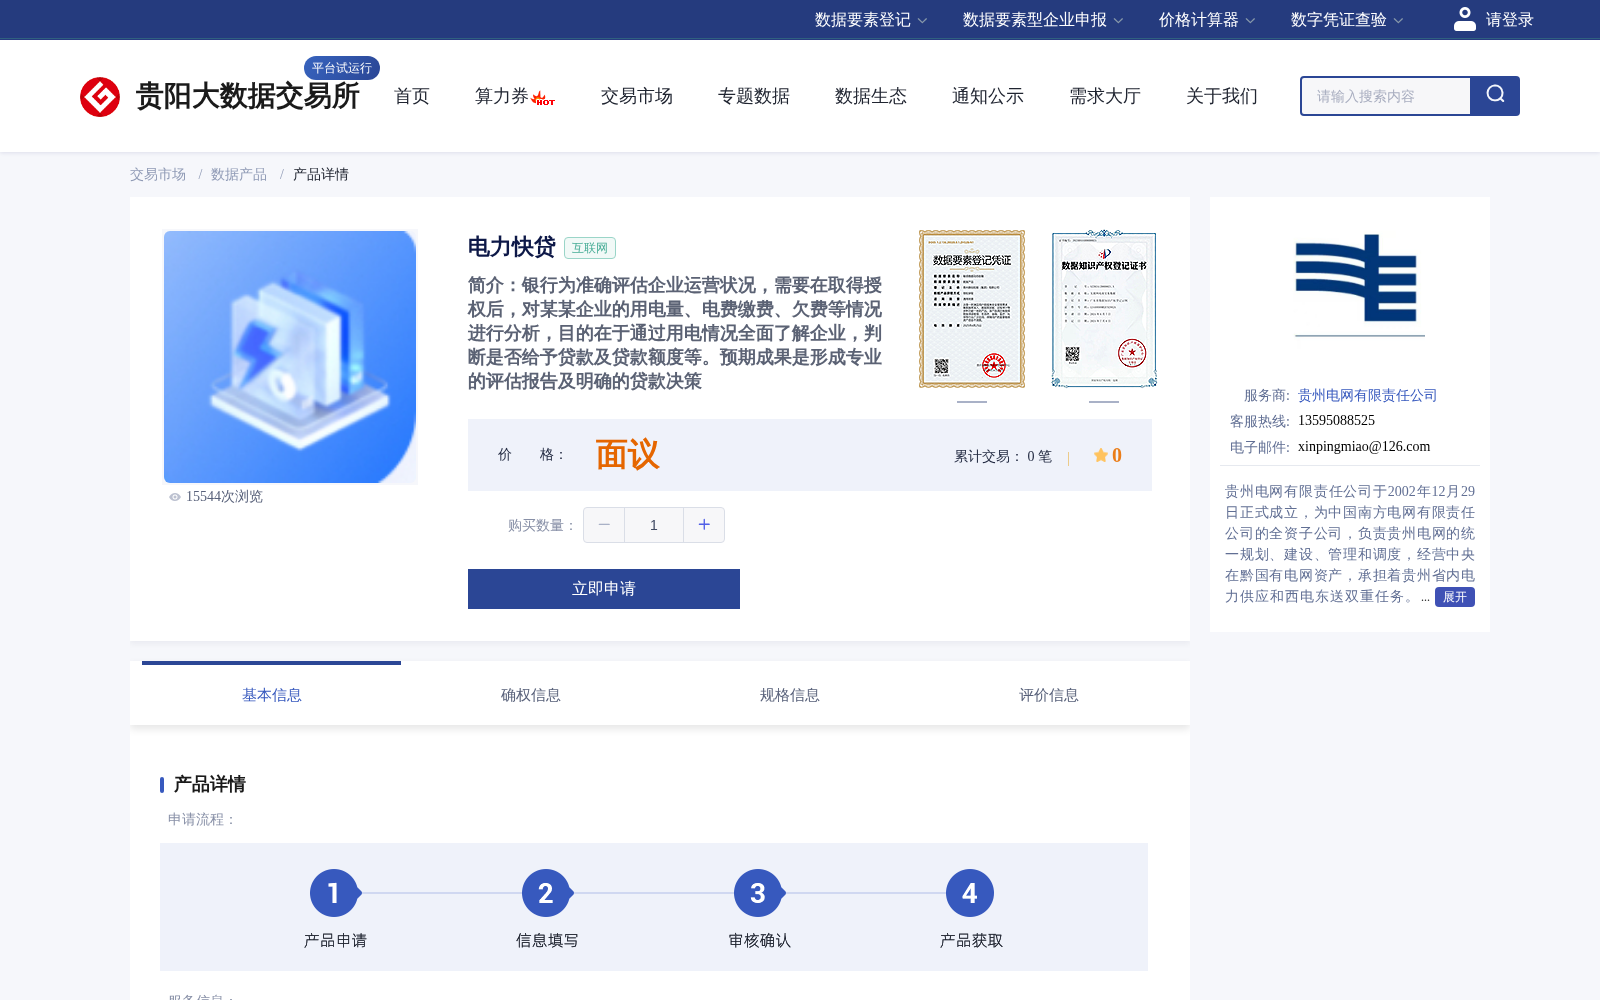This screenshot has height=1000, width=1600.
Task: Open the 电力快贷 product image
Action: 290,357
